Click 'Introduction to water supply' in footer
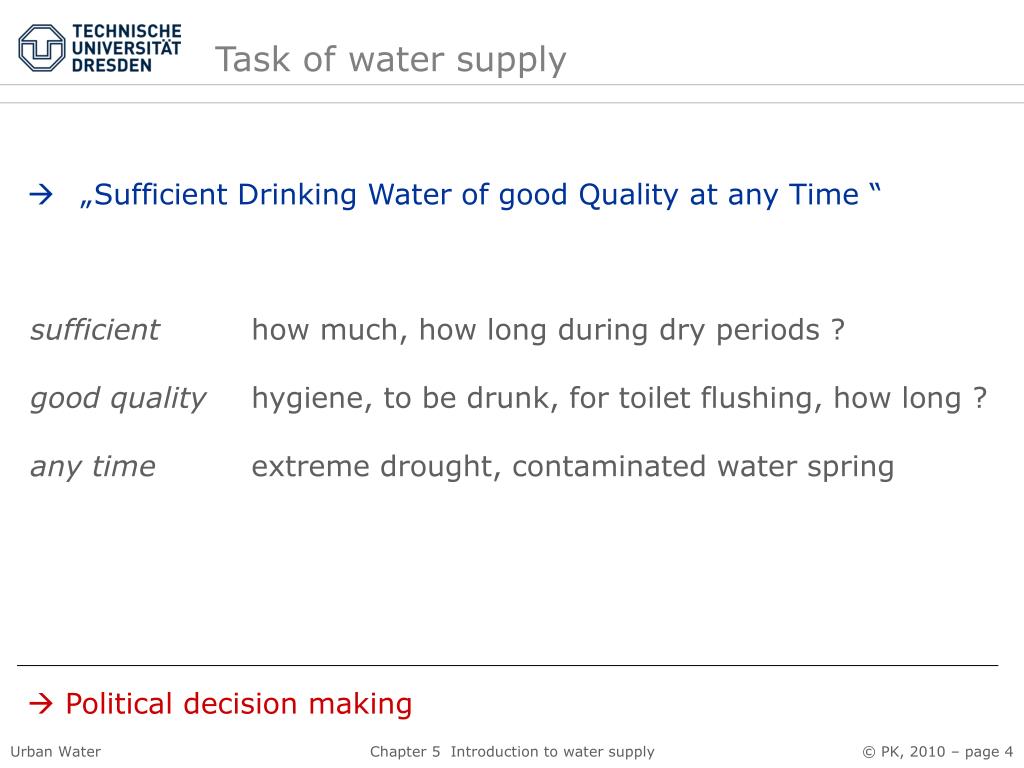Viewport: 1024px width, 768px height. point(552,752)
